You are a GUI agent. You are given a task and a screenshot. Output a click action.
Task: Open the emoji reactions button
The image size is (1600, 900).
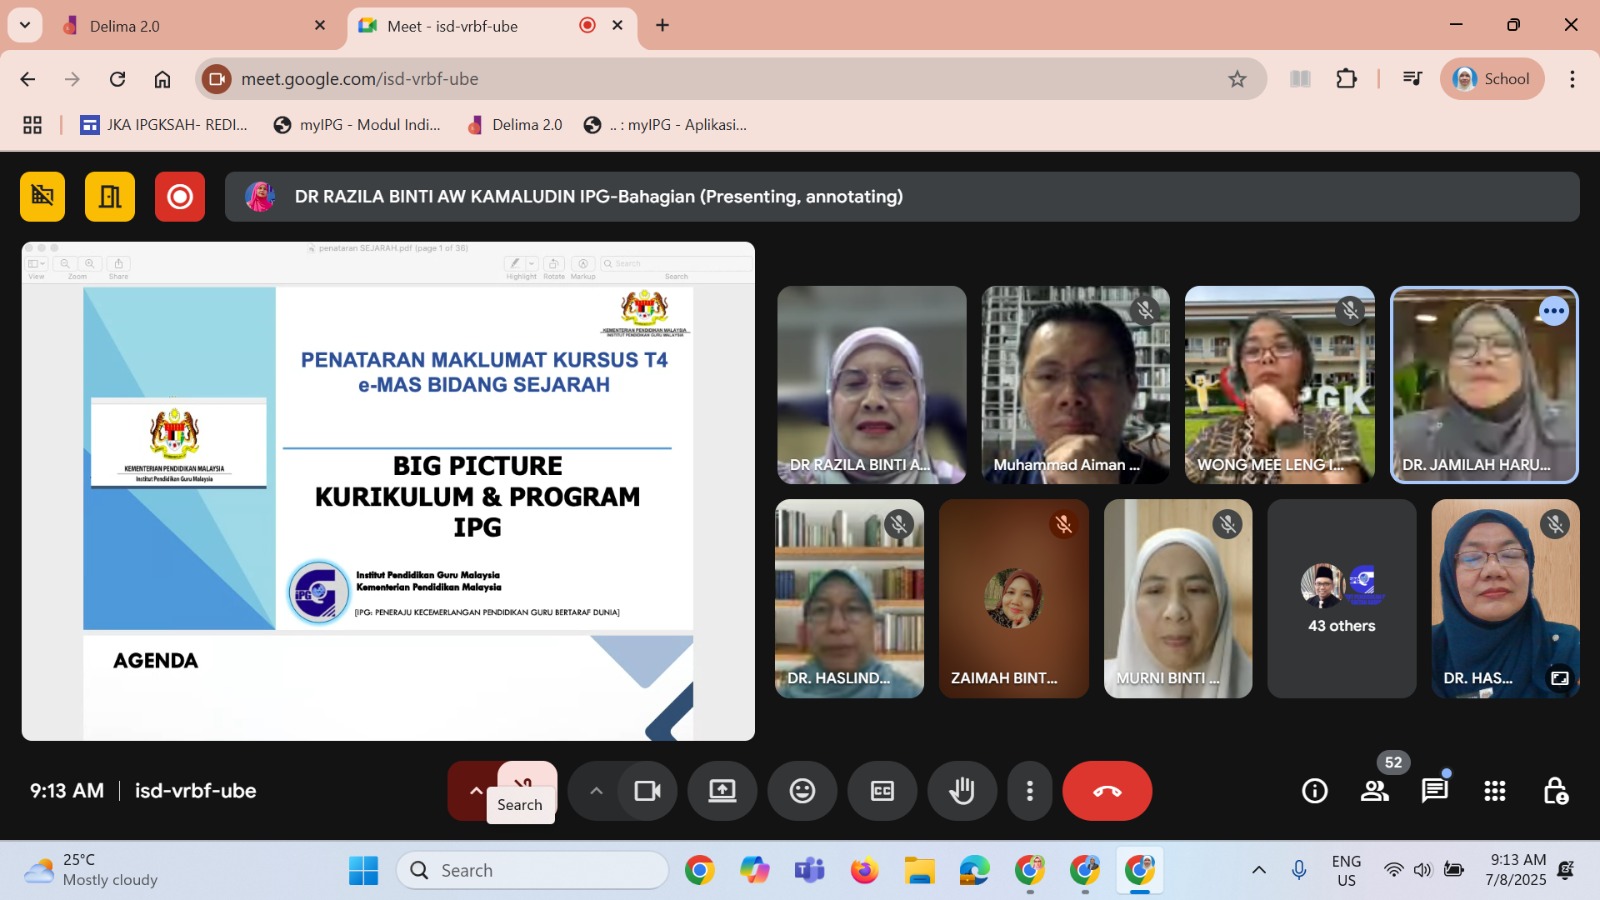(x=802, y=791)
